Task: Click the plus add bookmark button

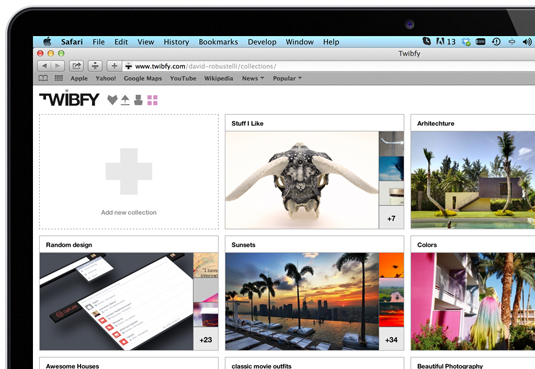Action: [x=114, y=66]
